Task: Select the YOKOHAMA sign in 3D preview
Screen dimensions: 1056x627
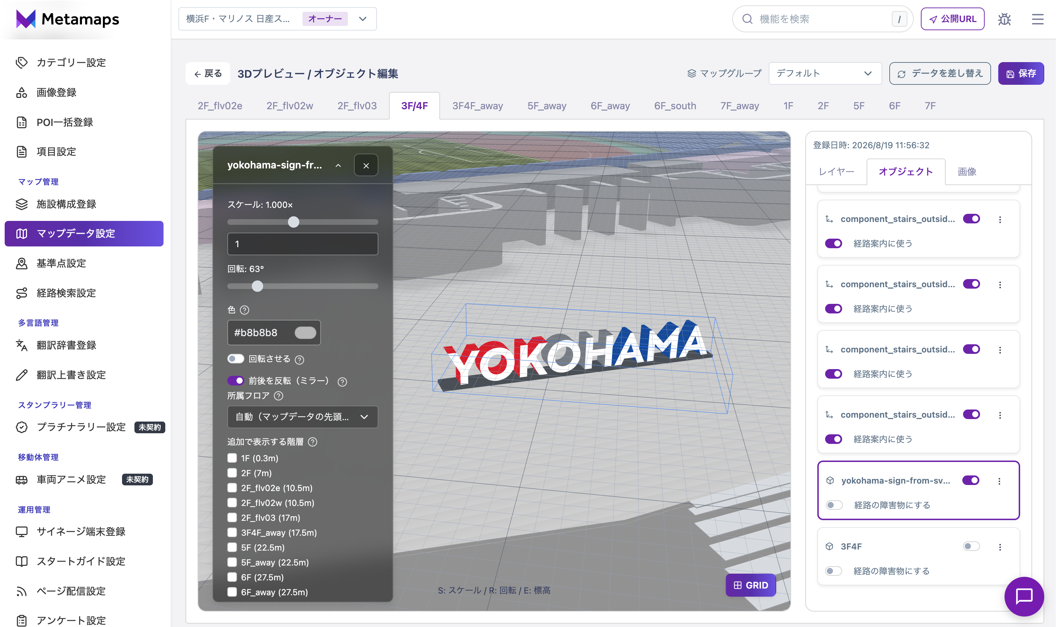Action: coord(576,357)
